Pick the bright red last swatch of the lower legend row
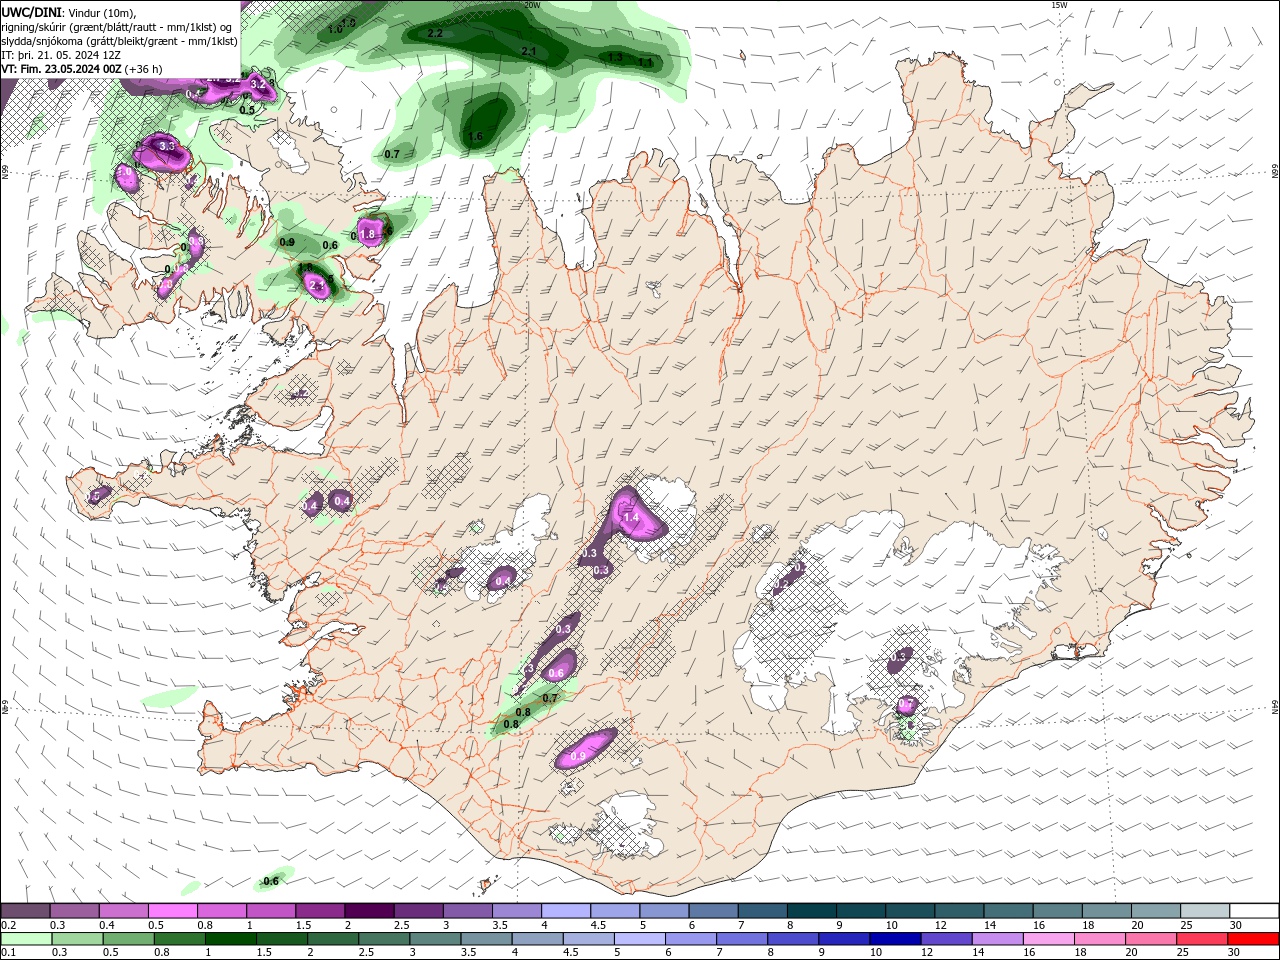 (x=1253, y=939)
